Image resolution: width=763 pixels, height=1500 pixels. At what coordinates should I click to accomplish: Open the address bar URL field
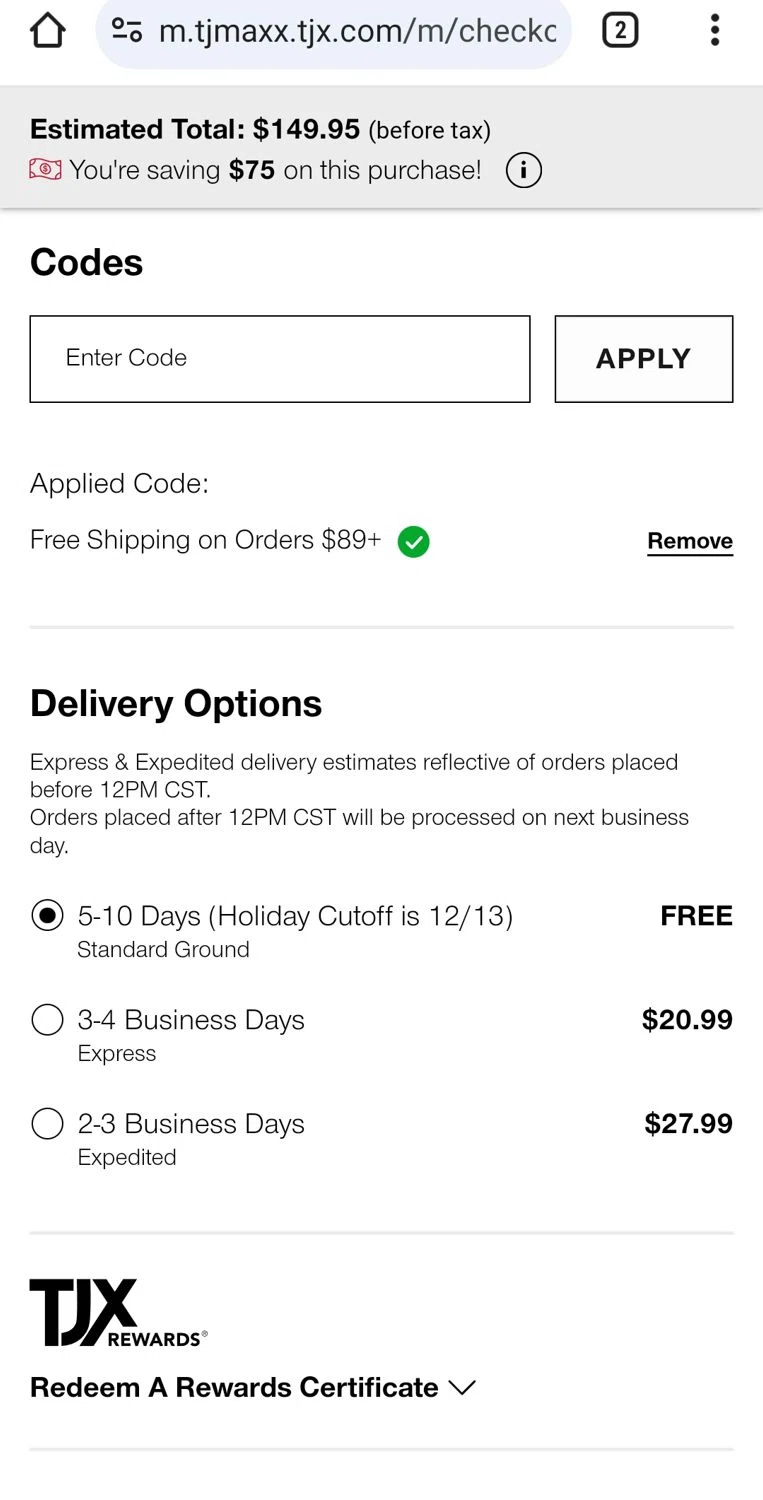pos(350,31)
